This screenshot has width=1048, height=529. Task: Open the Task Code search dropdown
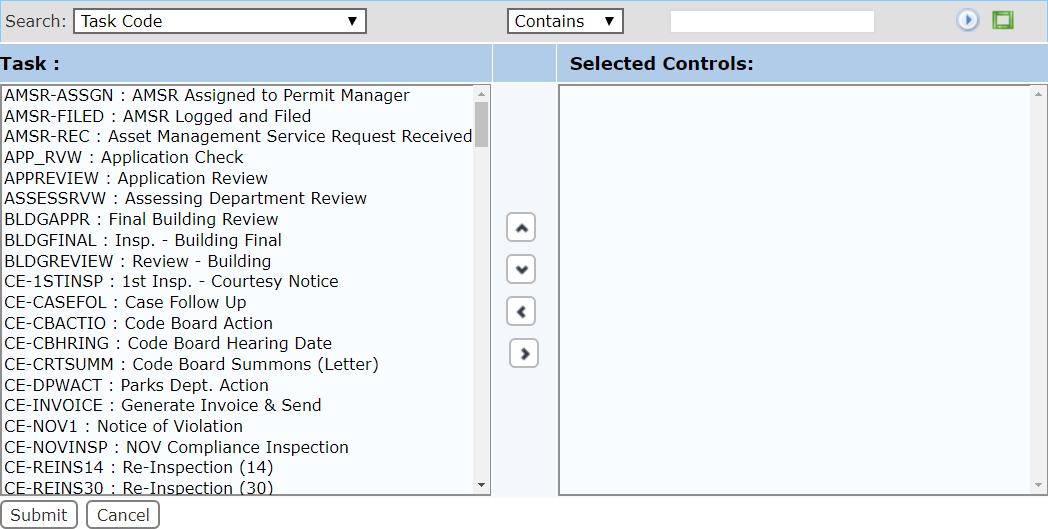(x=219, y=21)
